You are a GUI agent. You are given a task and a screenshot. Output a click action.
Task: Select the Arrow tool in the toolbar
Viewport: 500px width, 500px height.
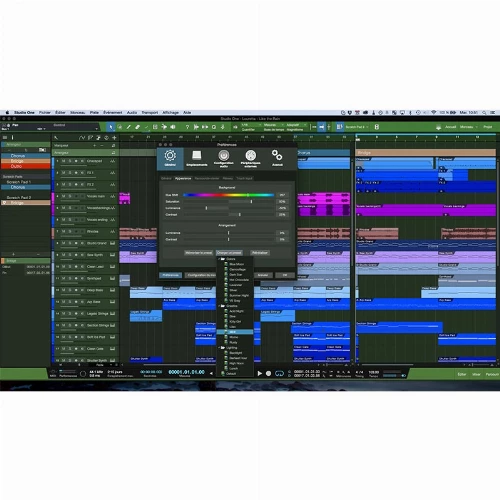[x=111, y=127]
